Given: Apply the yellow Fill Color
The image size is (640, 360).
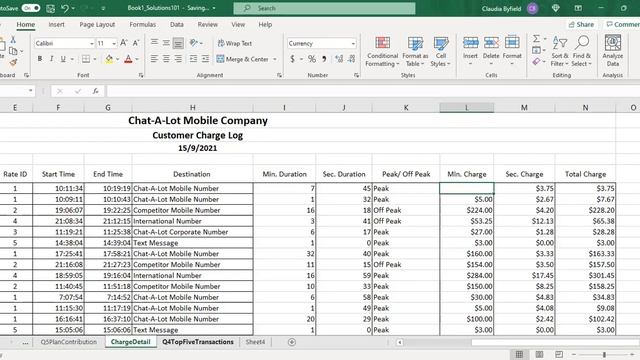Looking at the screenshot, I should coord(109,59).
